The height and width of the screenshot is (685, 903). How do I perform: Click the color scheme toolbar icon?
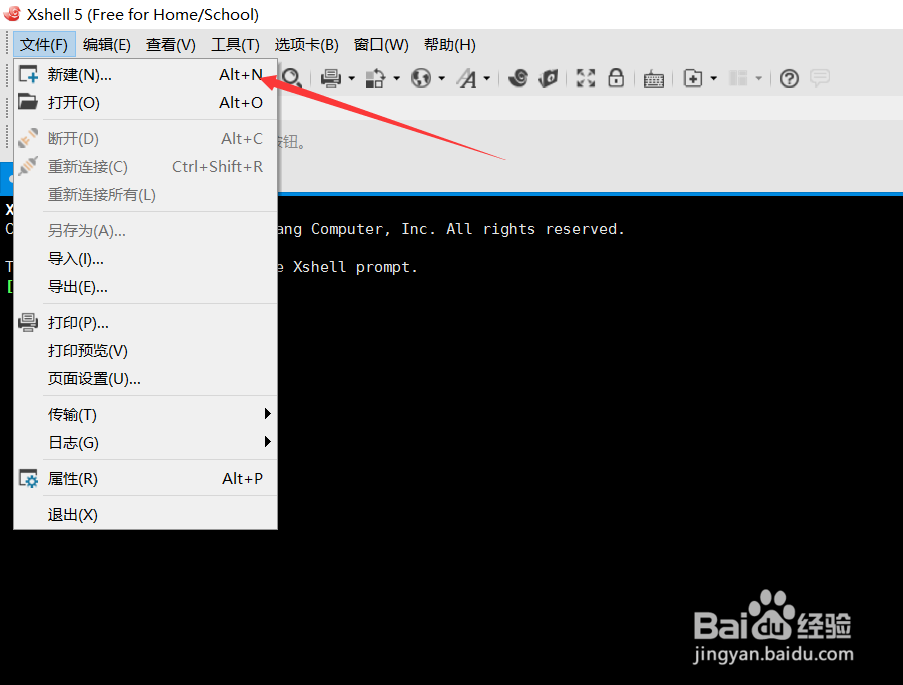coord(375,78)
